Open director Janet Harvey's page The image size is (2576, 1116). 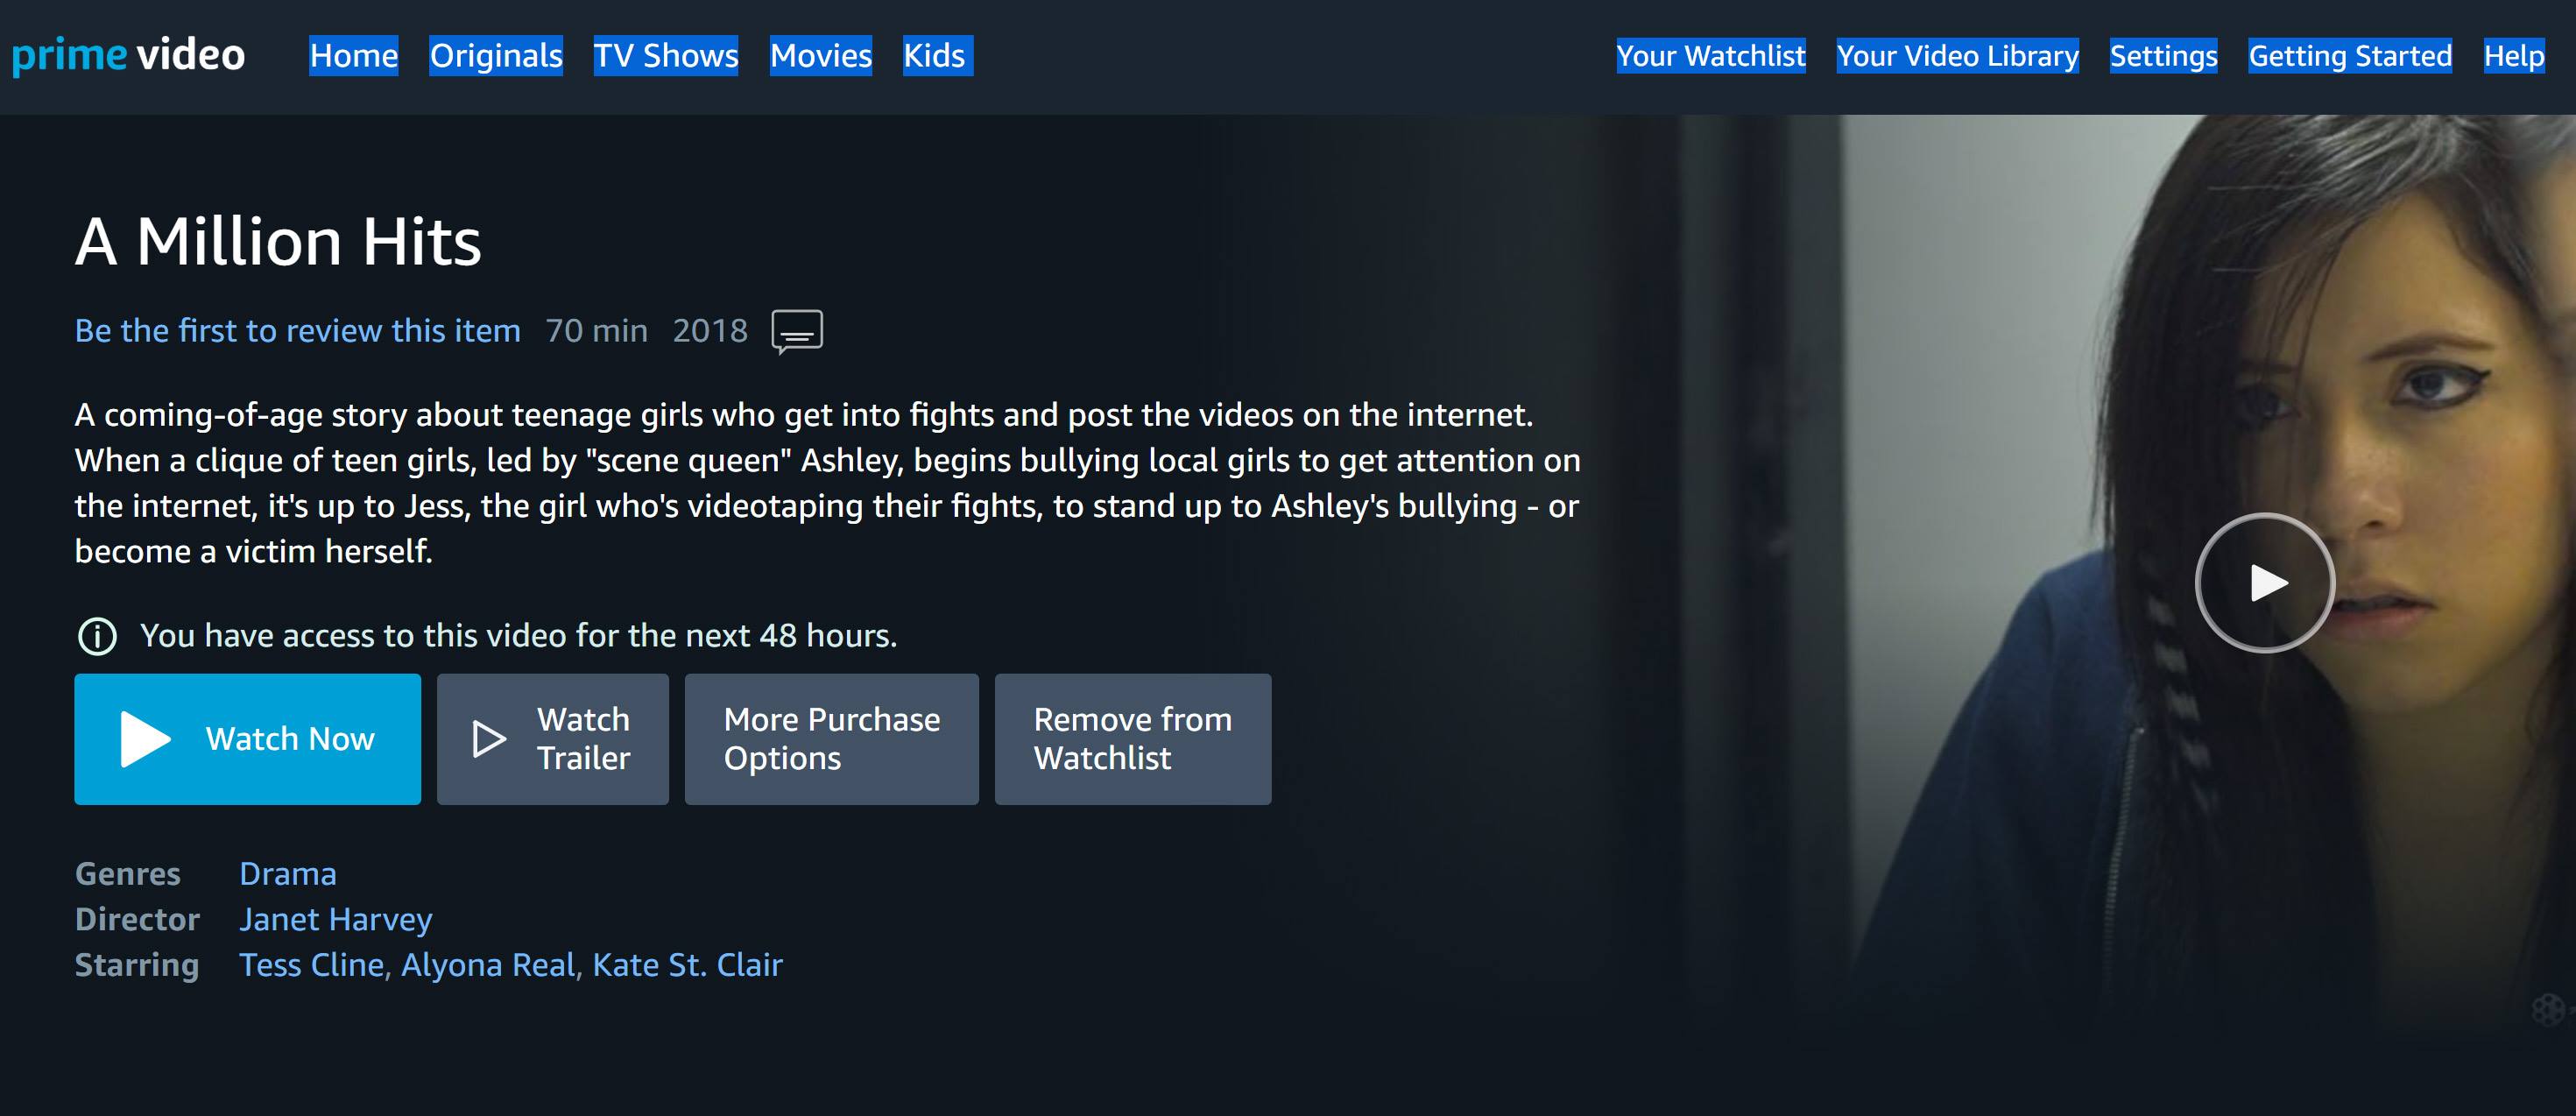336,920
